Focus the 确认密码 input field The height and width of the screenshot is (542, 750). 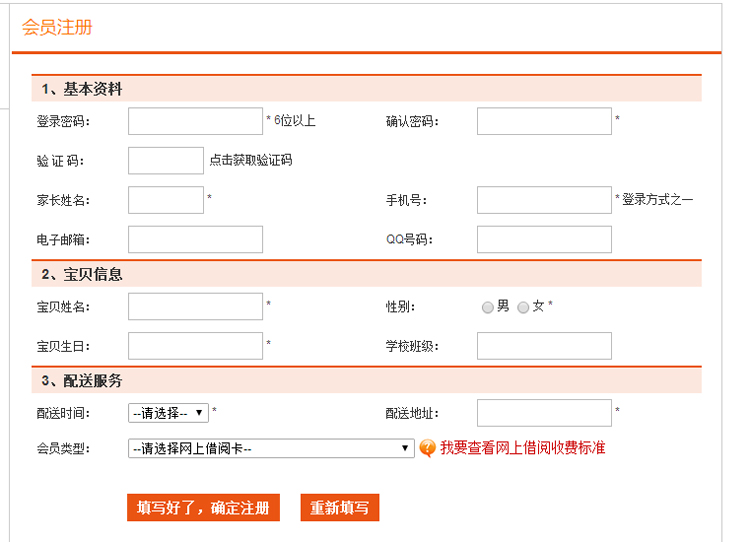544,121
